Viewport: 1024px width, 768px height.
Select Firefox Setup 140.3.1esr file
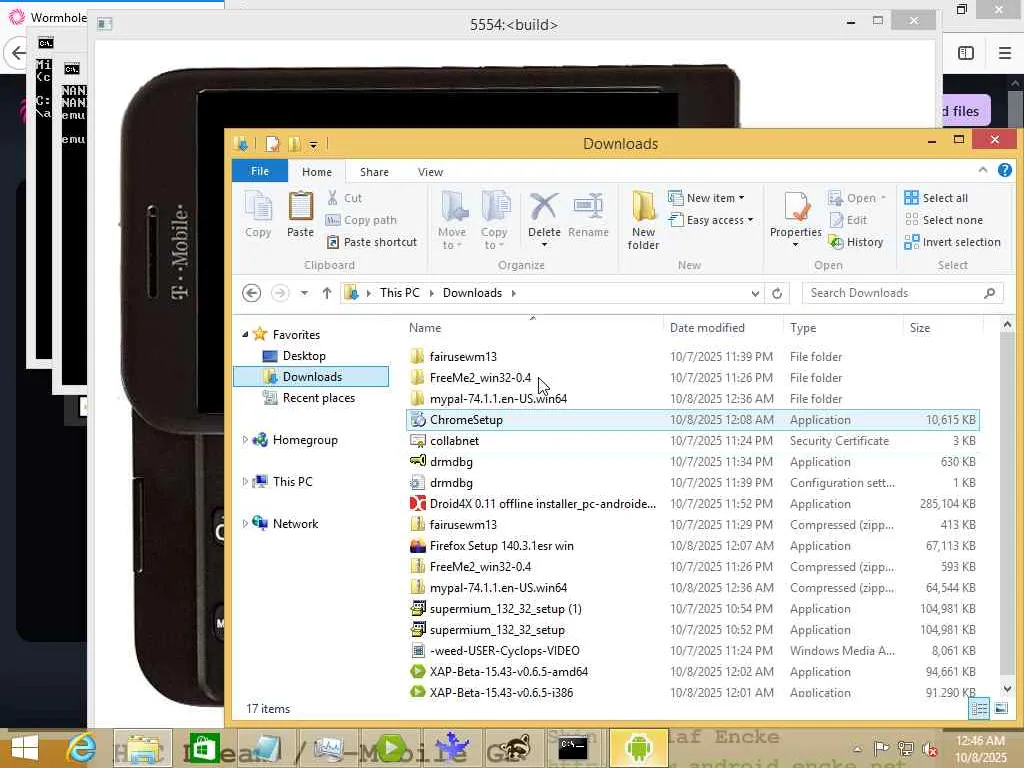click(692, 545)
